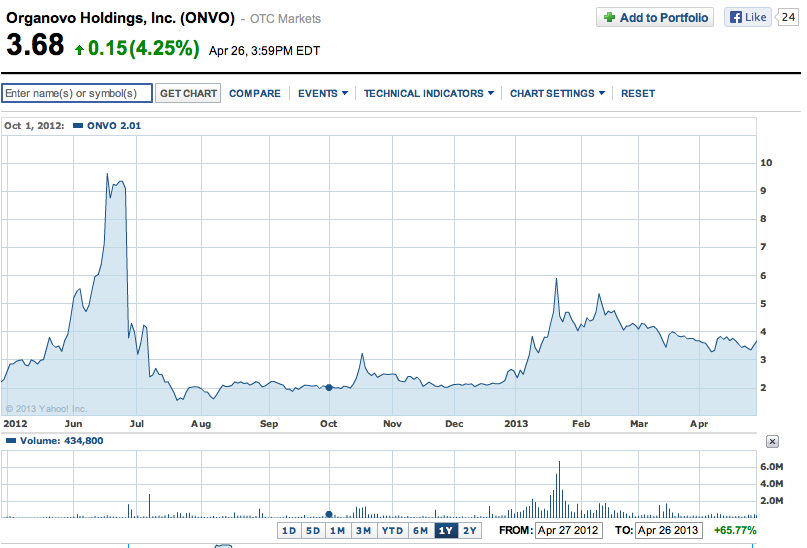Edit the FROM date field Apr 27 2012

point(568,531)
